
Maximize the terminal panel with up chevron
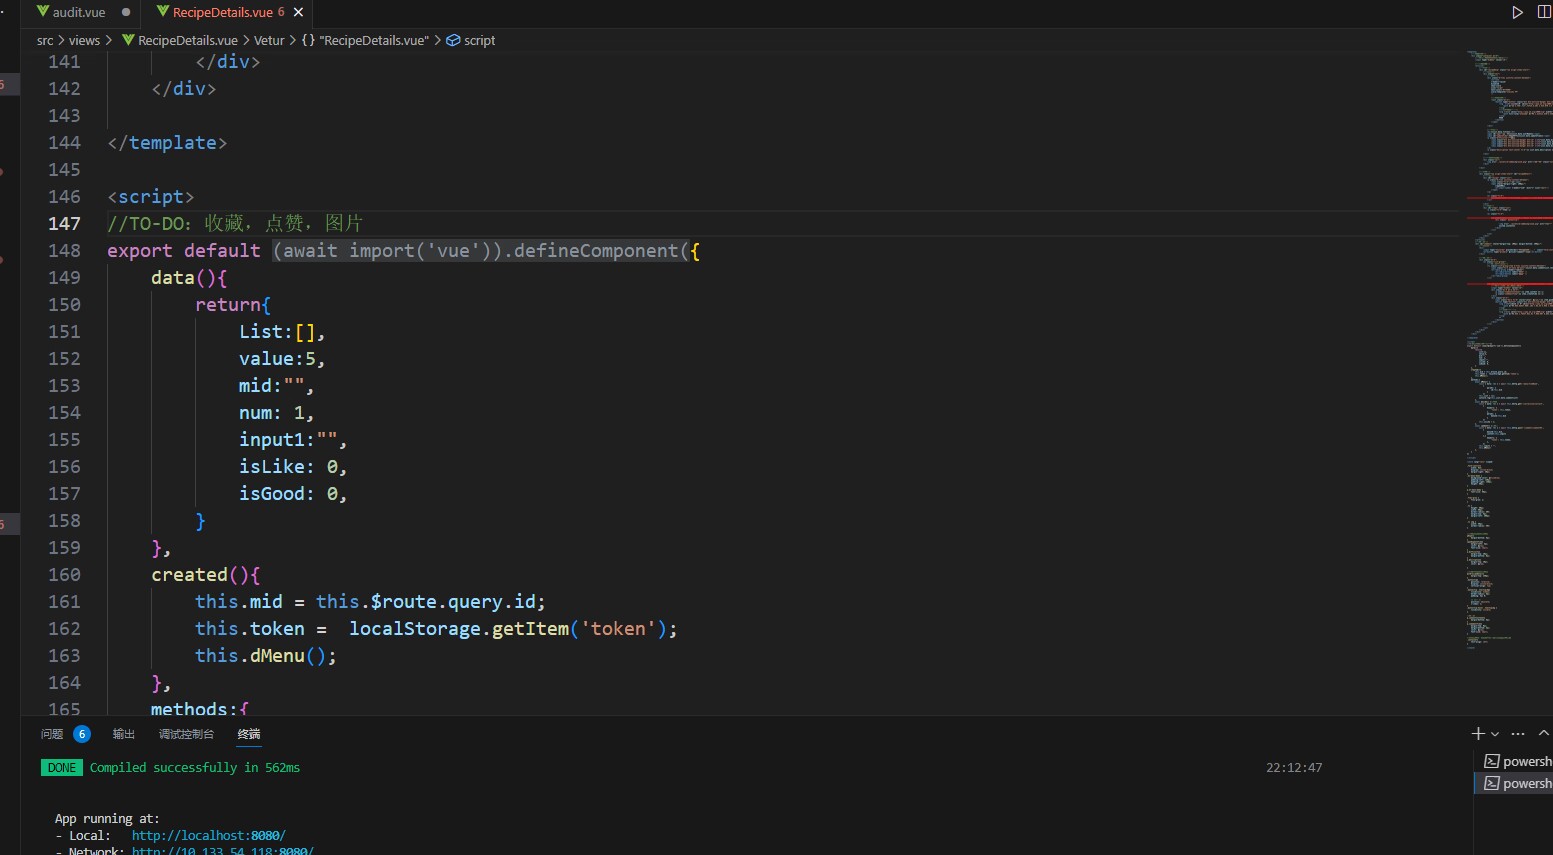pyautogui.click(x=1543, y=734)
